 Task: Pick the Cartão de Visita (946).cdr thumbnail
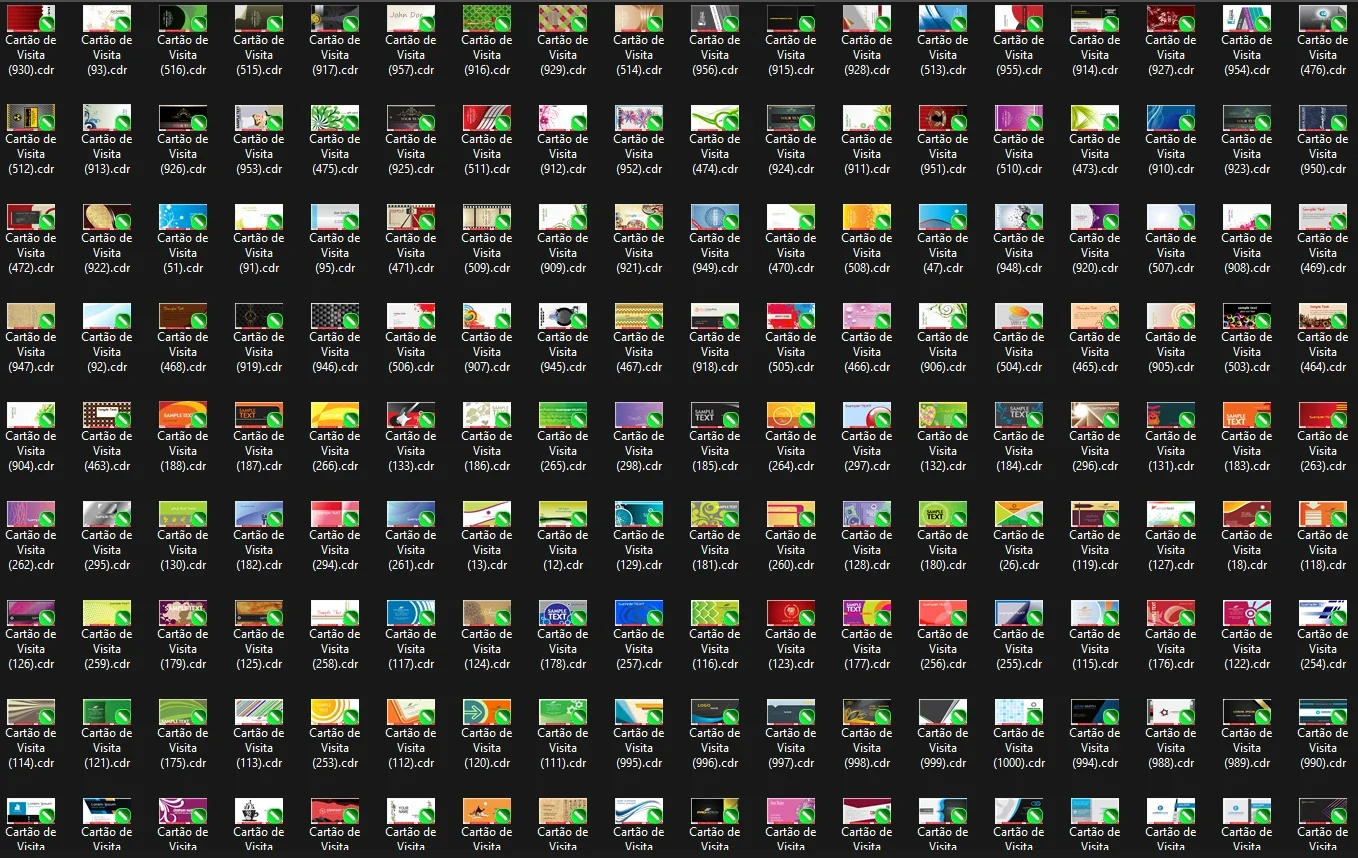click(x=335, y=315)
